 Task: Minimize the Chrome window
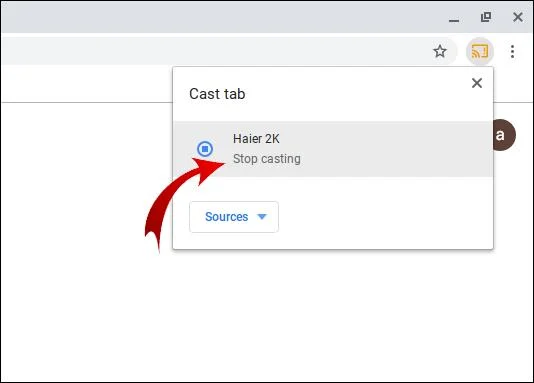click(x=454, y=20)
